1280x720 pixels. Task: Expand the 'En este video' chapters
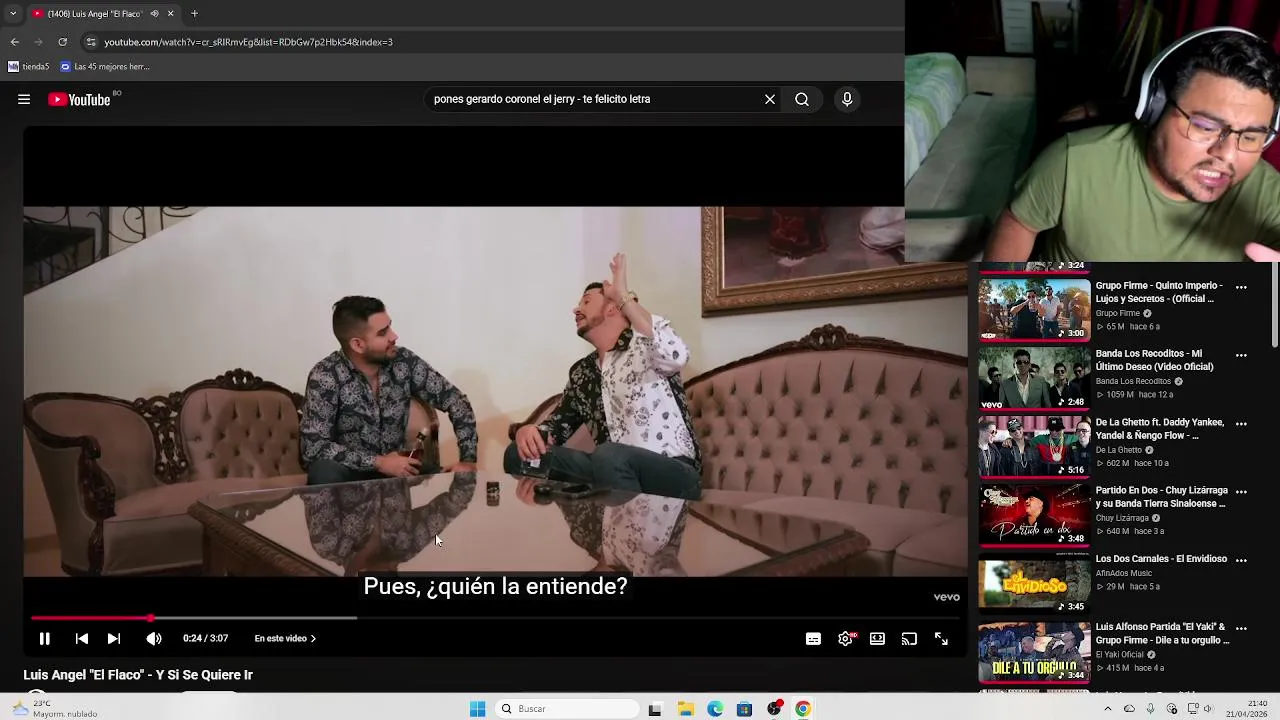pos(285,638)
